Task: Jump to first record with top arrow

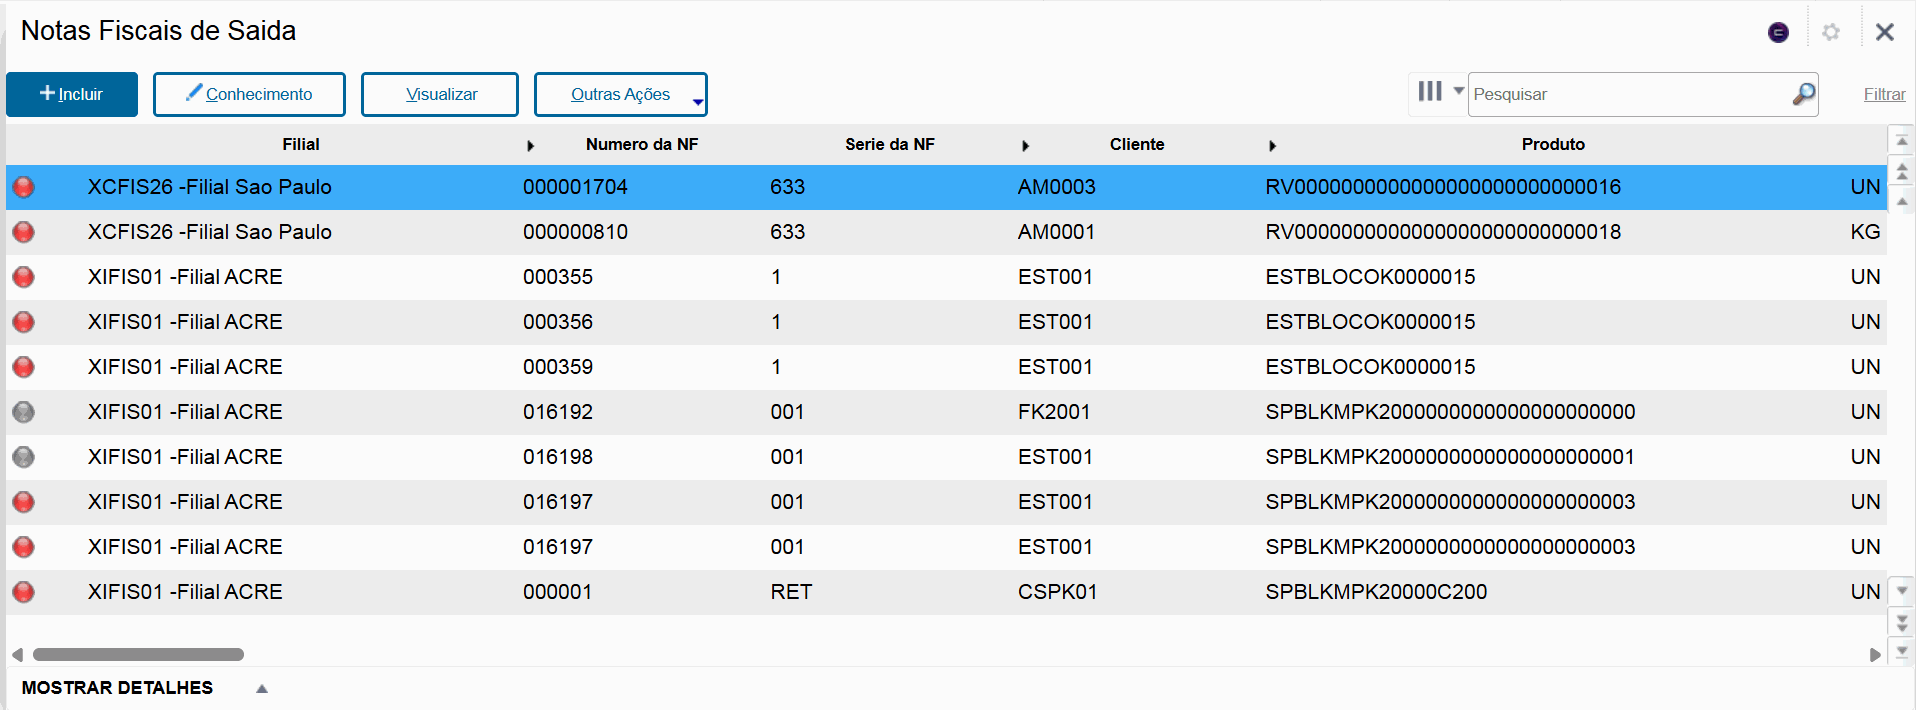Action: pyautogui.click(x=1902, y=142)
